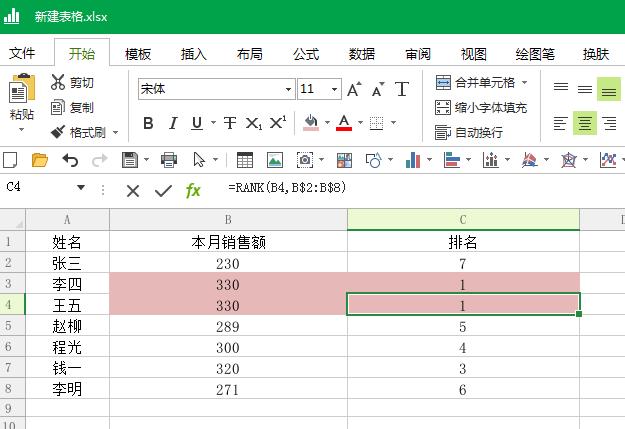The width and height of the screenshot is (625, 429).
Task: Create a new blank document icon
Action: coord(10,160)
